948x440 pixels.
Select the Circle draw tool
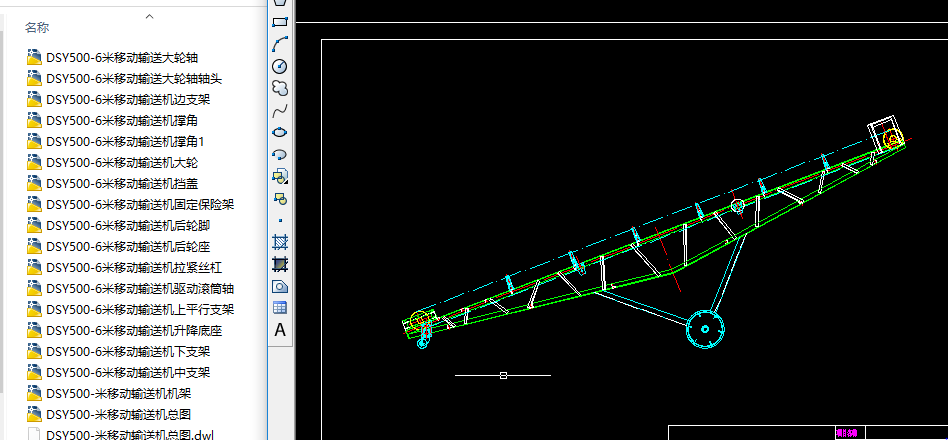coord(280,66)
